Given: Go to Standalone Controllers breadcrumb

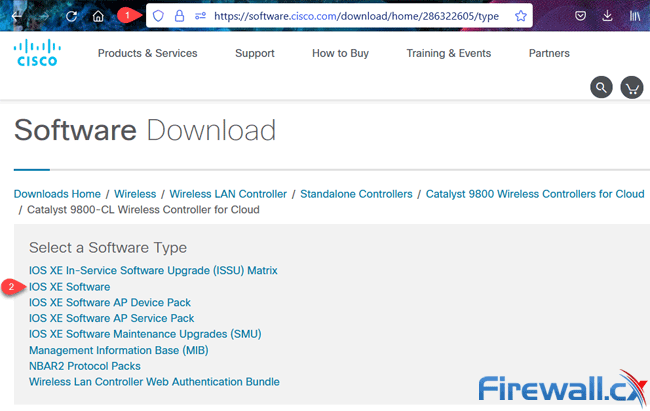Looking at the screenshot, I should (x=356, y=194).
